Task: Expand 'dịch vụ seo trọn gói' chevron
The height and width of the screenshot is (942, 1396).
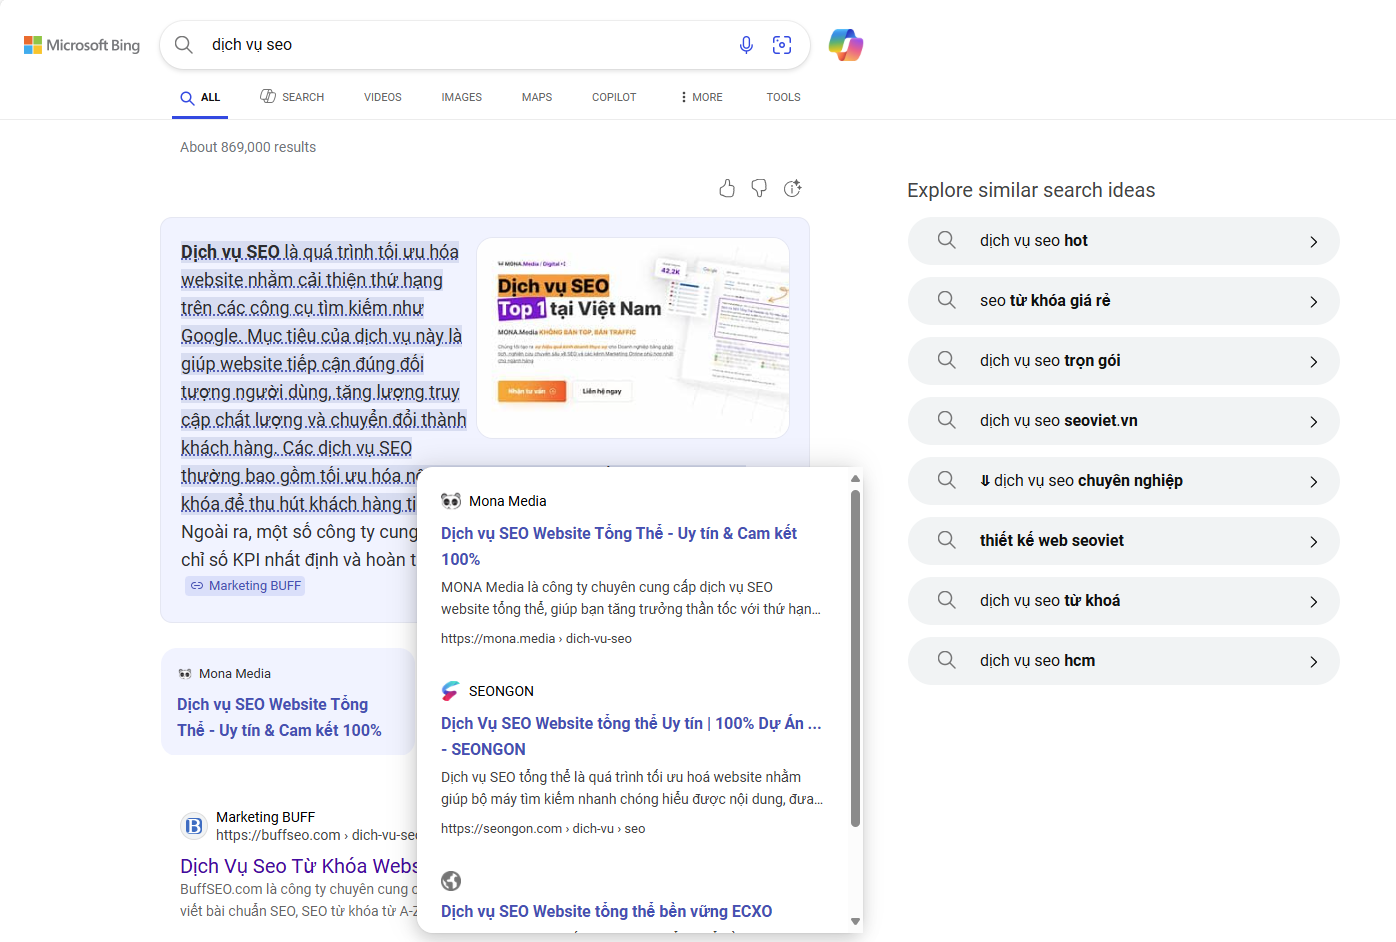Action: click(x=1314, y=362)
